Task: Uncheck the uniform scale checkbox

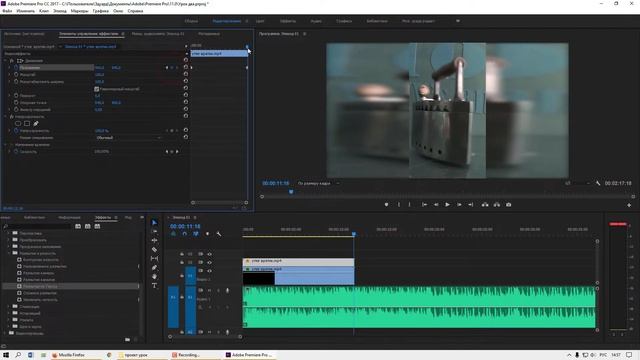Action: point(97,89)
